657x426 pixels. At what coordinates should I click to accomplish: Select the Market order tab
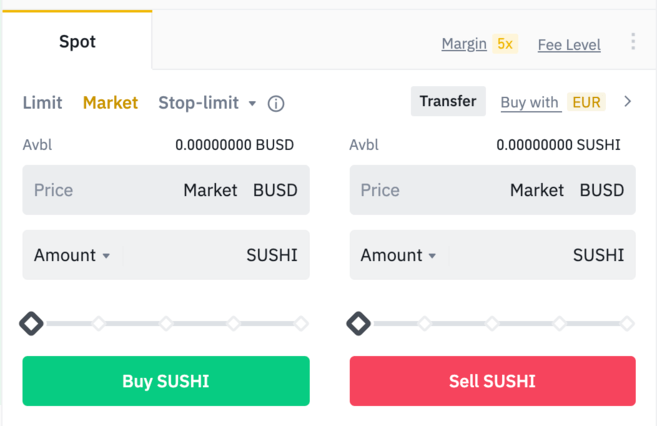tap(110, 102)
